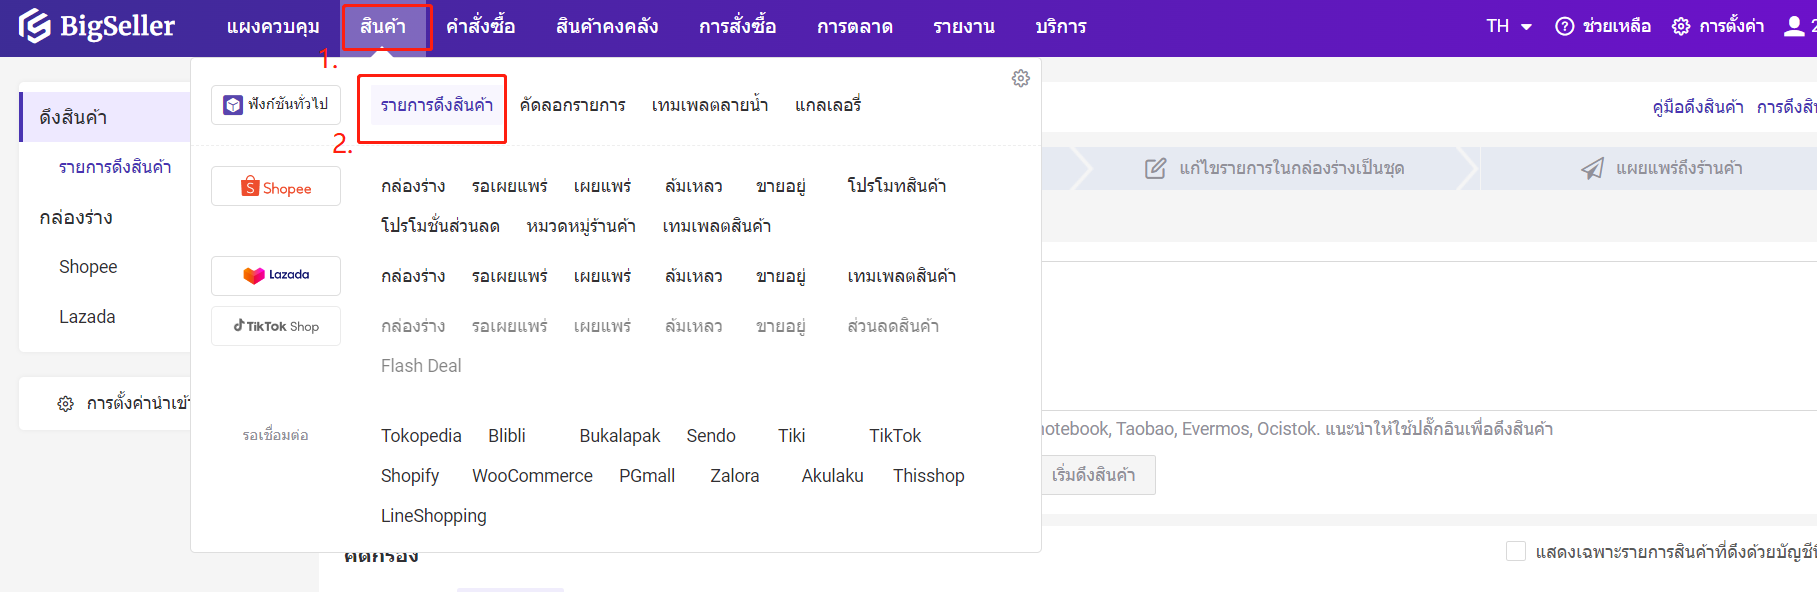This screenshot has width=1817, height=592.
Task: Choose PGmall from pending platforms
Action: pyautogui.click(x=647, y=476)
